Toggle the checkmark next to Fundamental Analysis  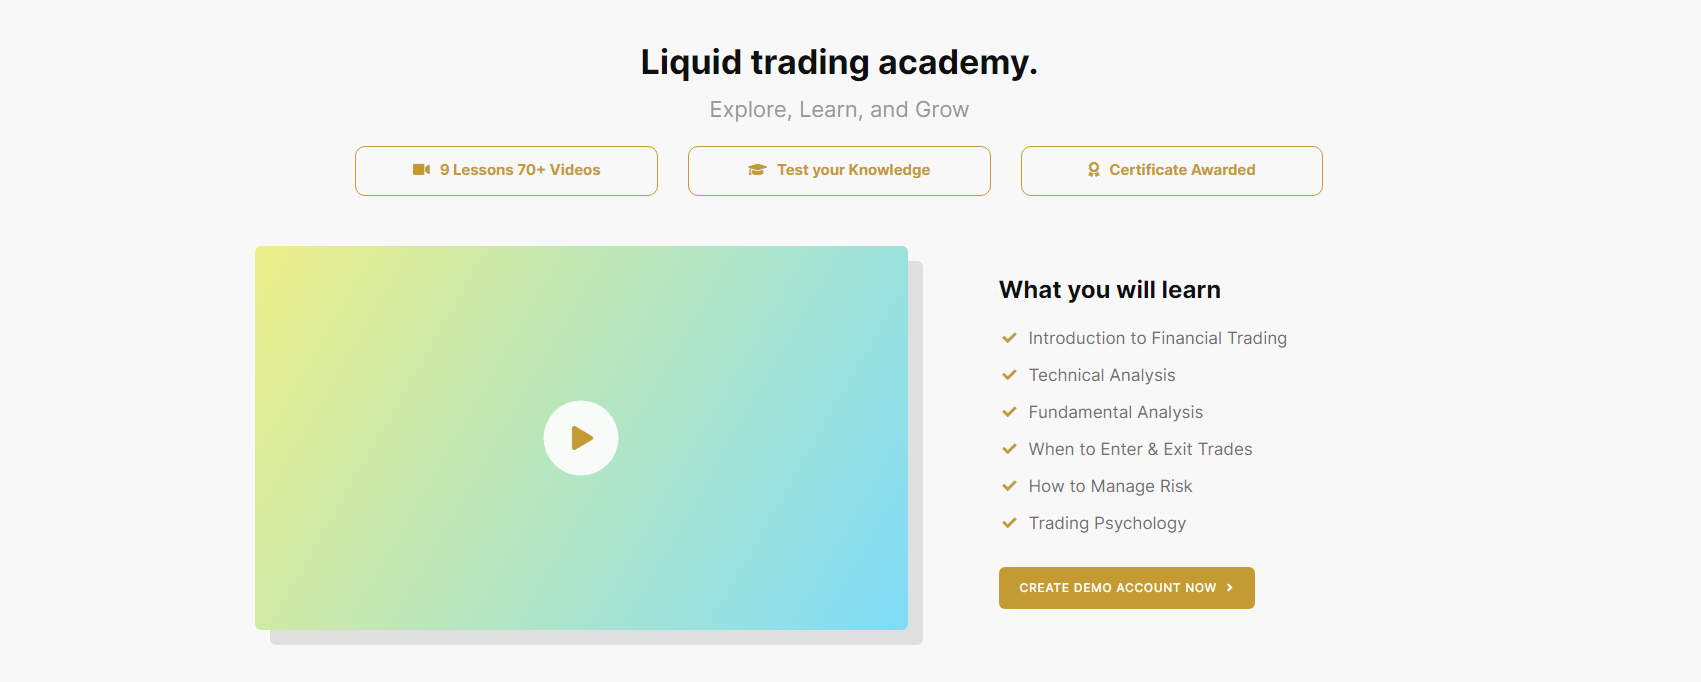point(1009,412)
